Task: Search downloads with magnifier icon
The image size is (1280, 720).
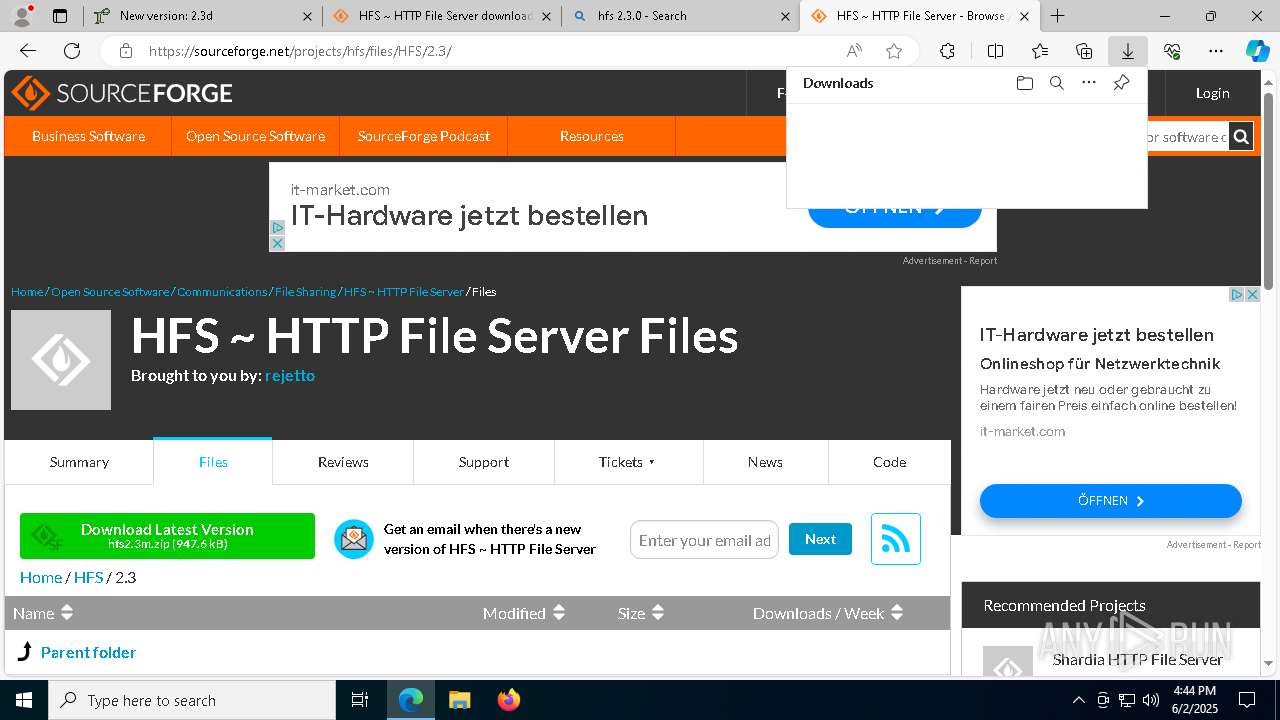Action: (1056, 83)
